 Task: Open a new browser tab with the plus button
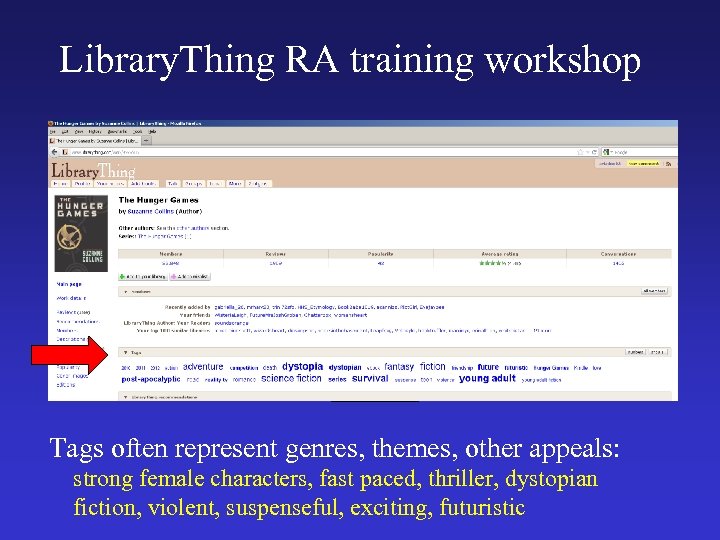pos(146,141)
